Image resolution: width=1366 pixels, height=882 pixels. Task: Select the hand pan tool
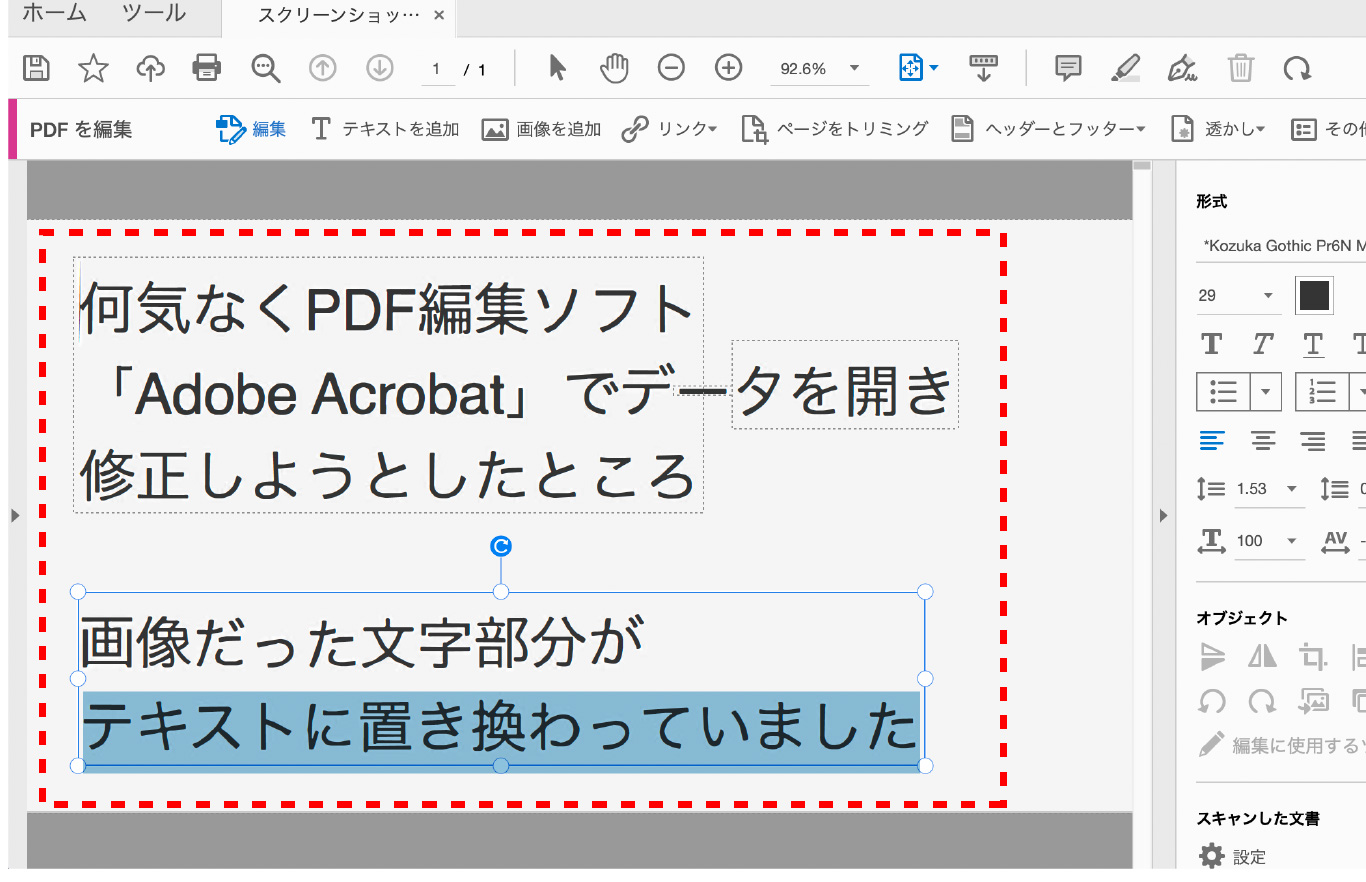coord(614,68)
